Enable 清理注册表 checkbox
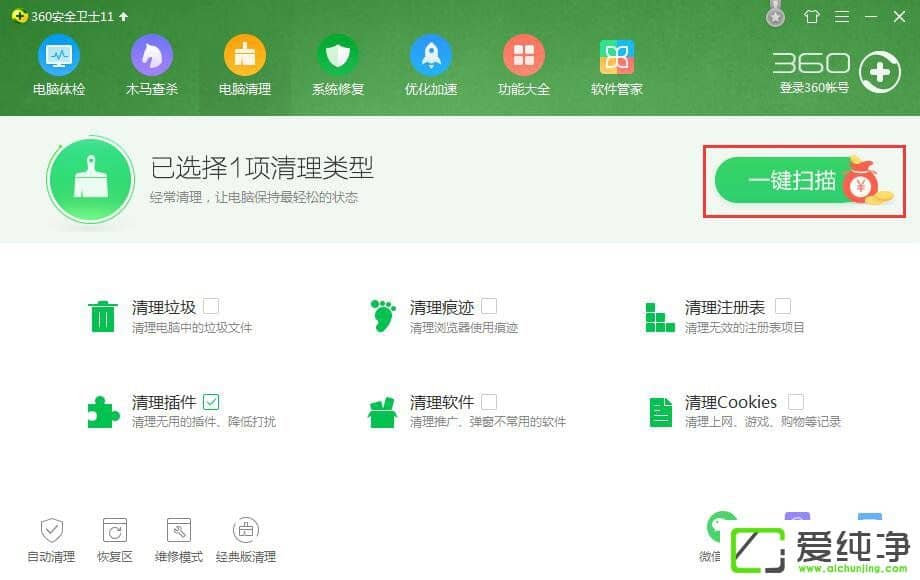 tap(783, 306)
